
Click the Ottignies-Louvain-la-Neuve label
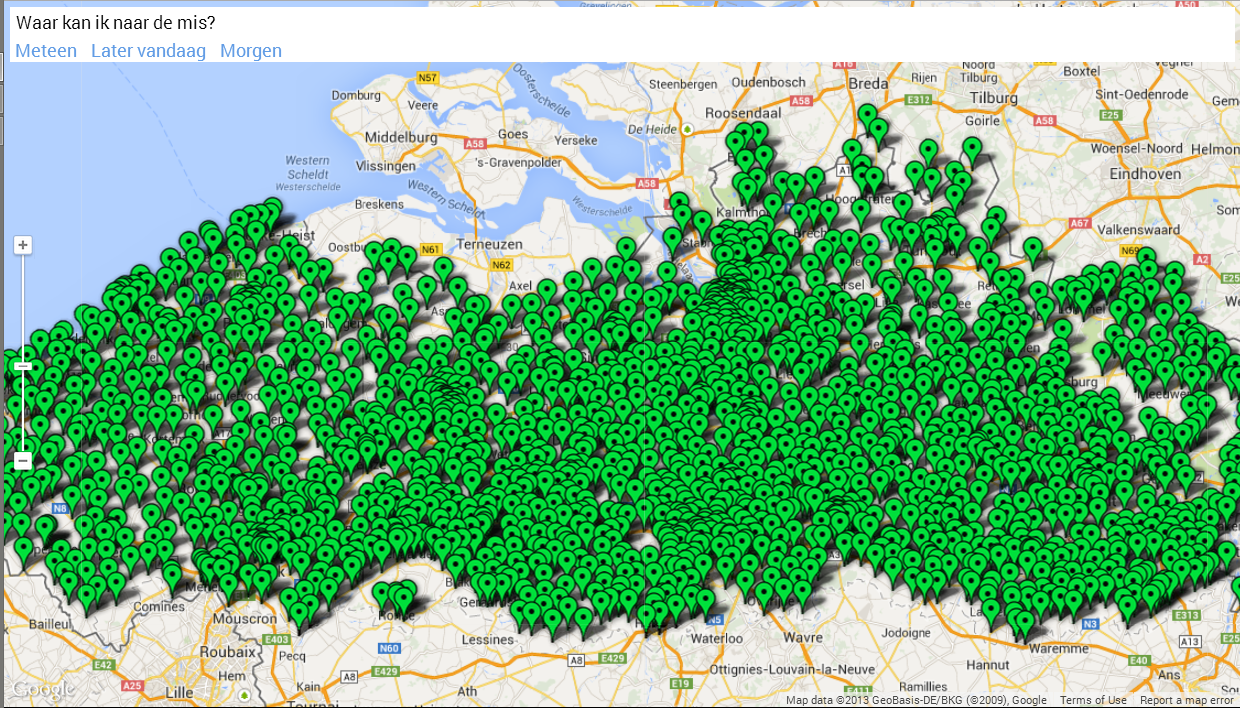791,668
